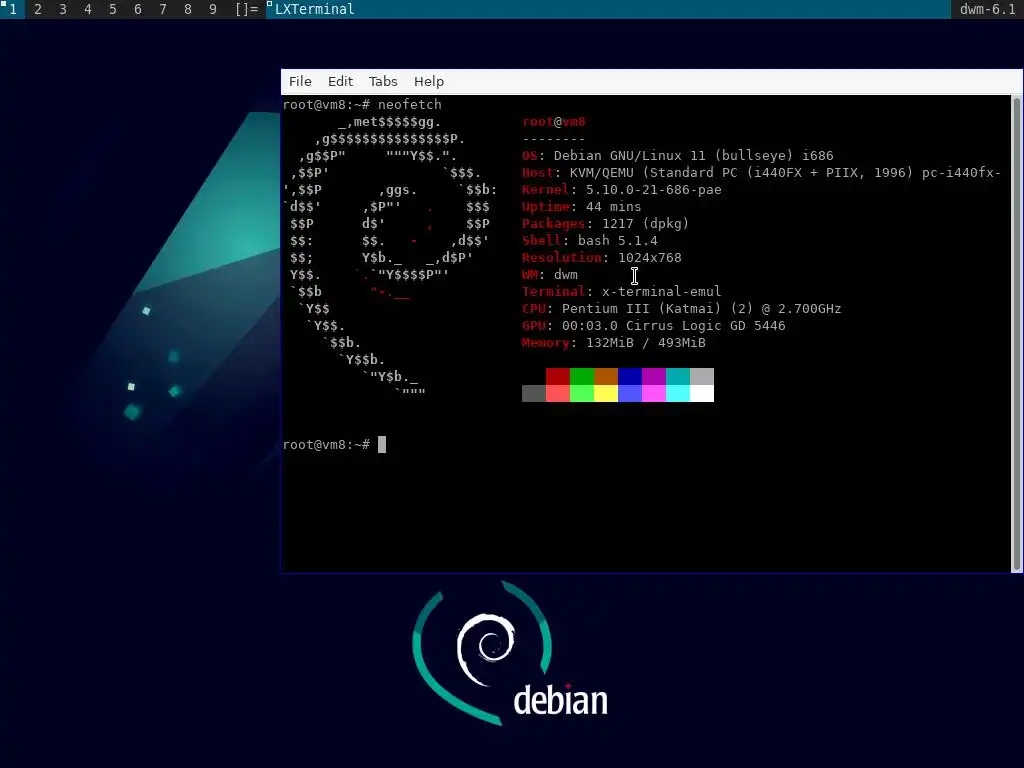Open the File menu in LXTerminal

300,82
